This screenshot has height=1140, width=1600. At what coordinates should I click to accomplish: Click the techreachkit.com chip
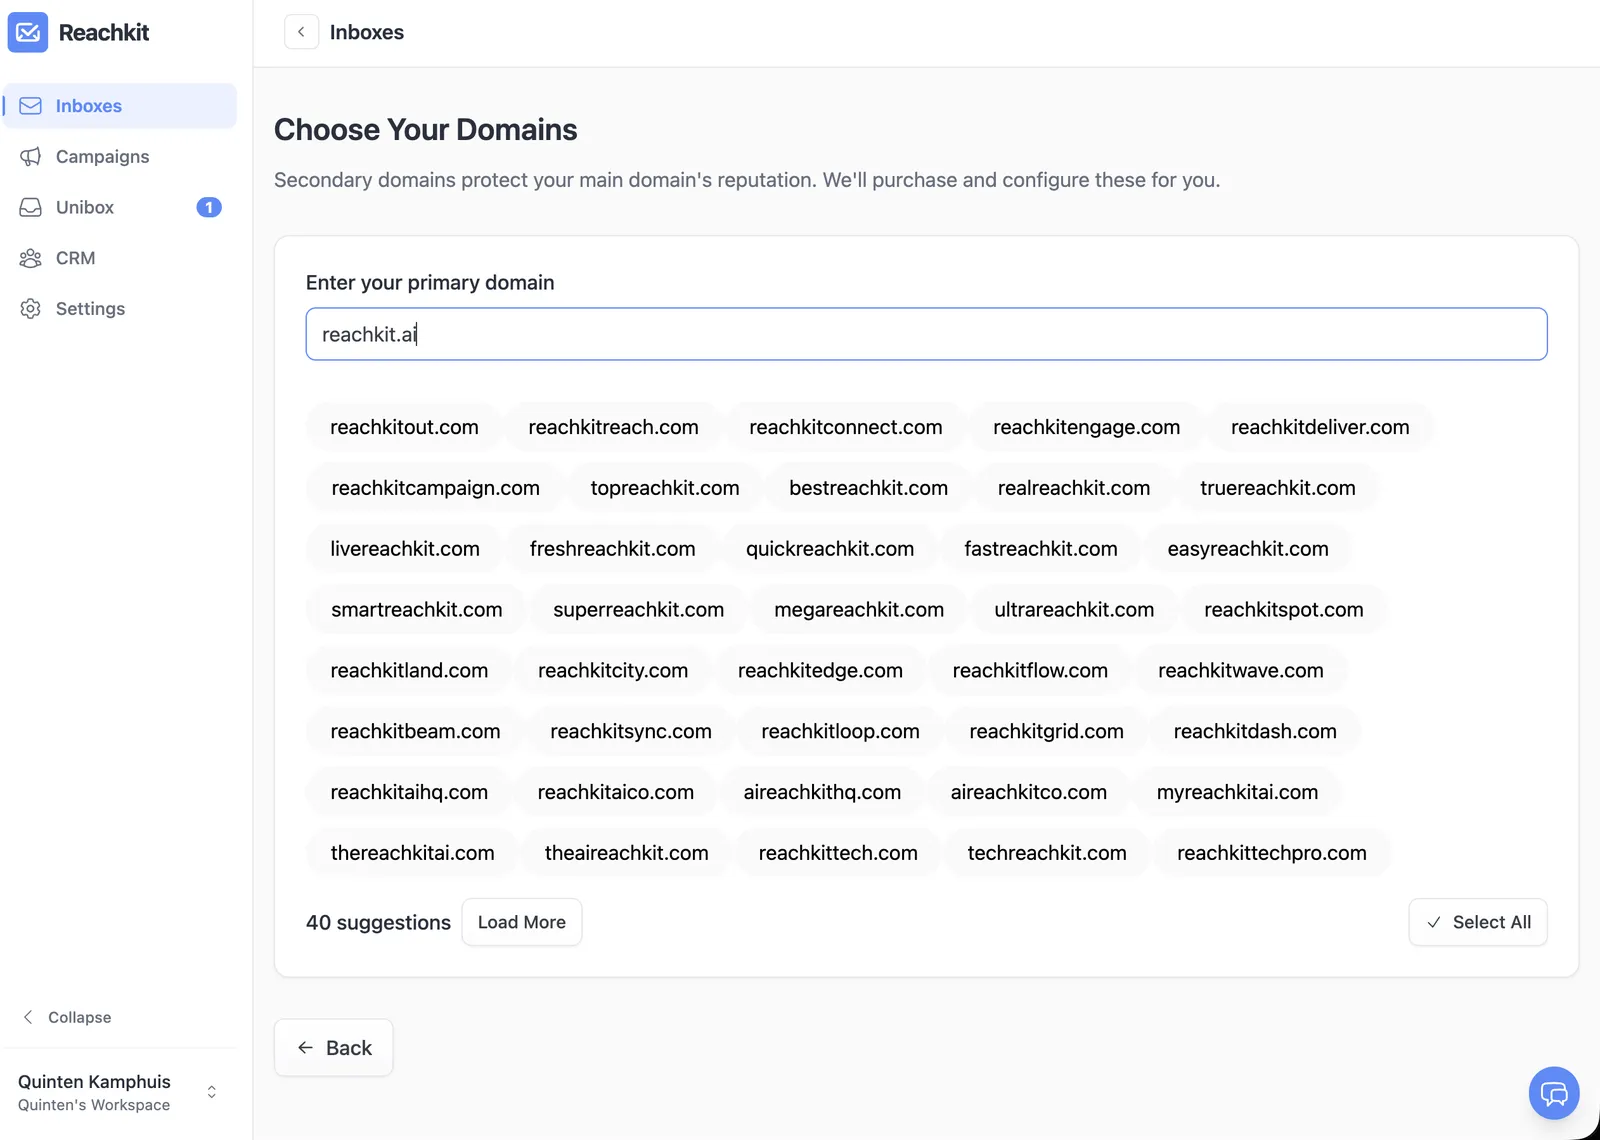click(x=1047, y=854)
